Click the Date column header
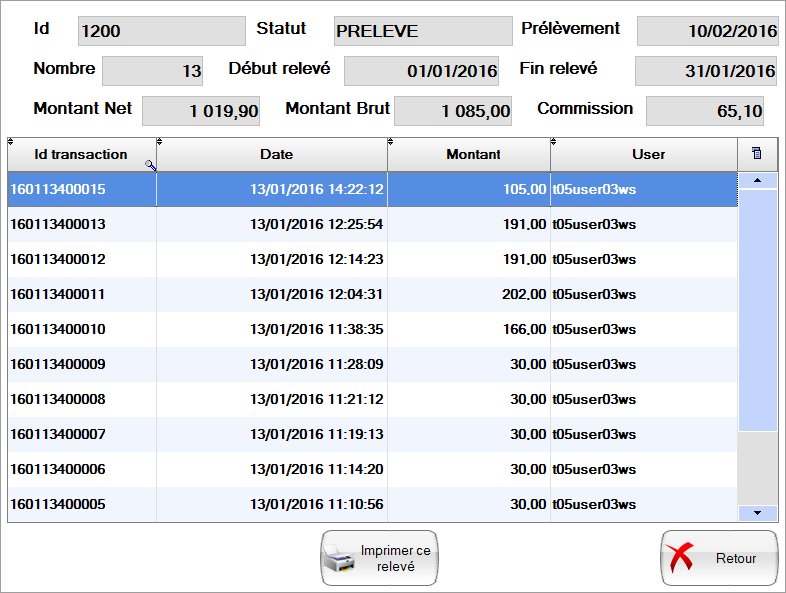 point(276,154)
